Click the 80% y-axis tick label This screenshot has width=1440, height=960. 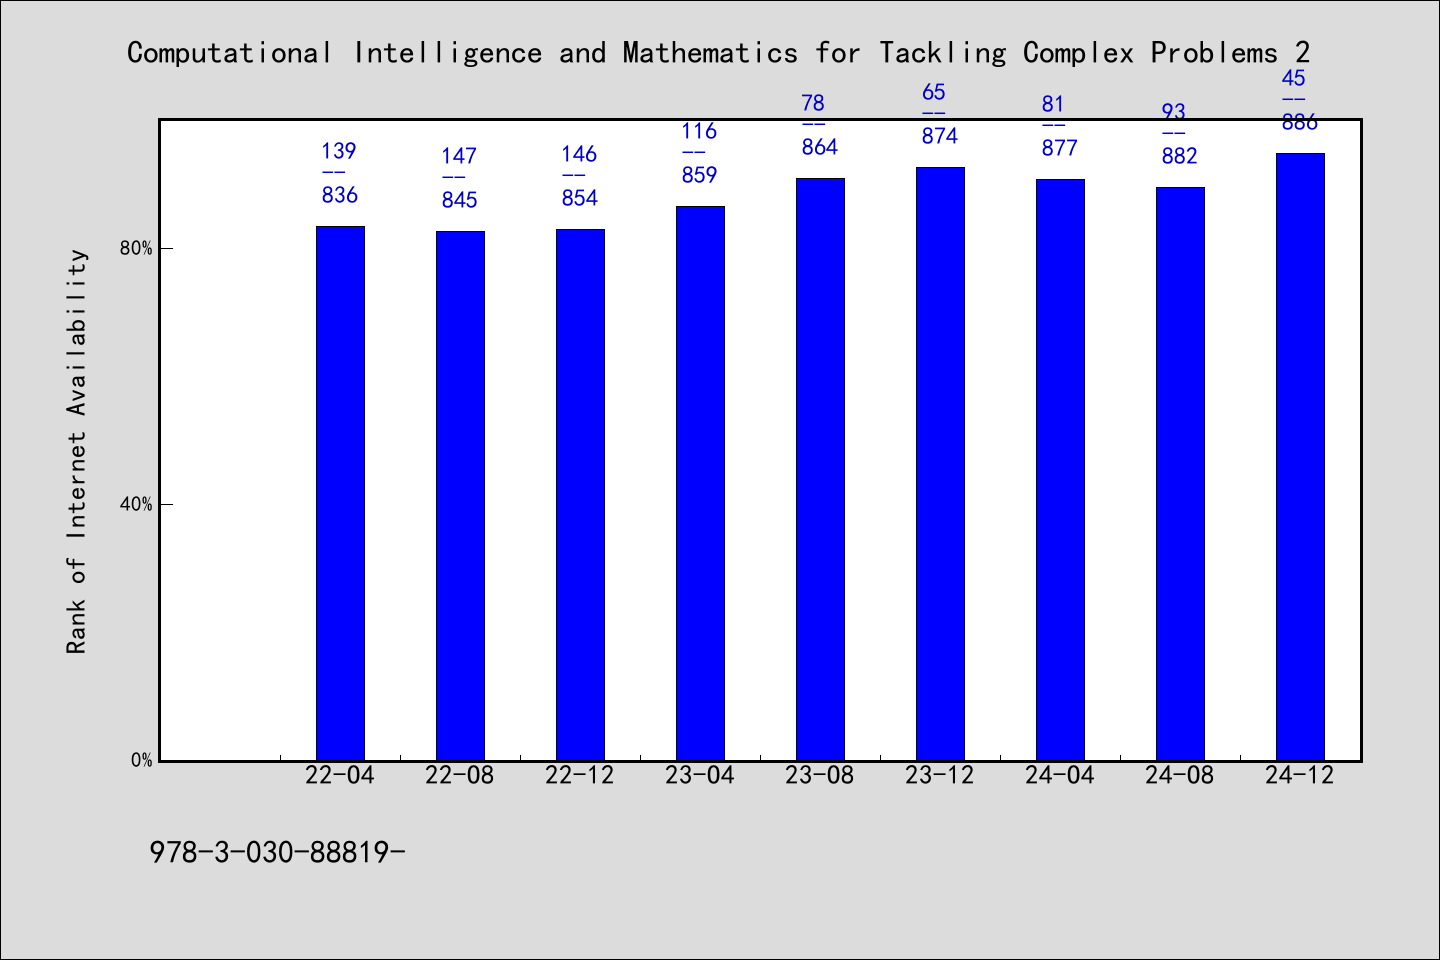point(136,248)
